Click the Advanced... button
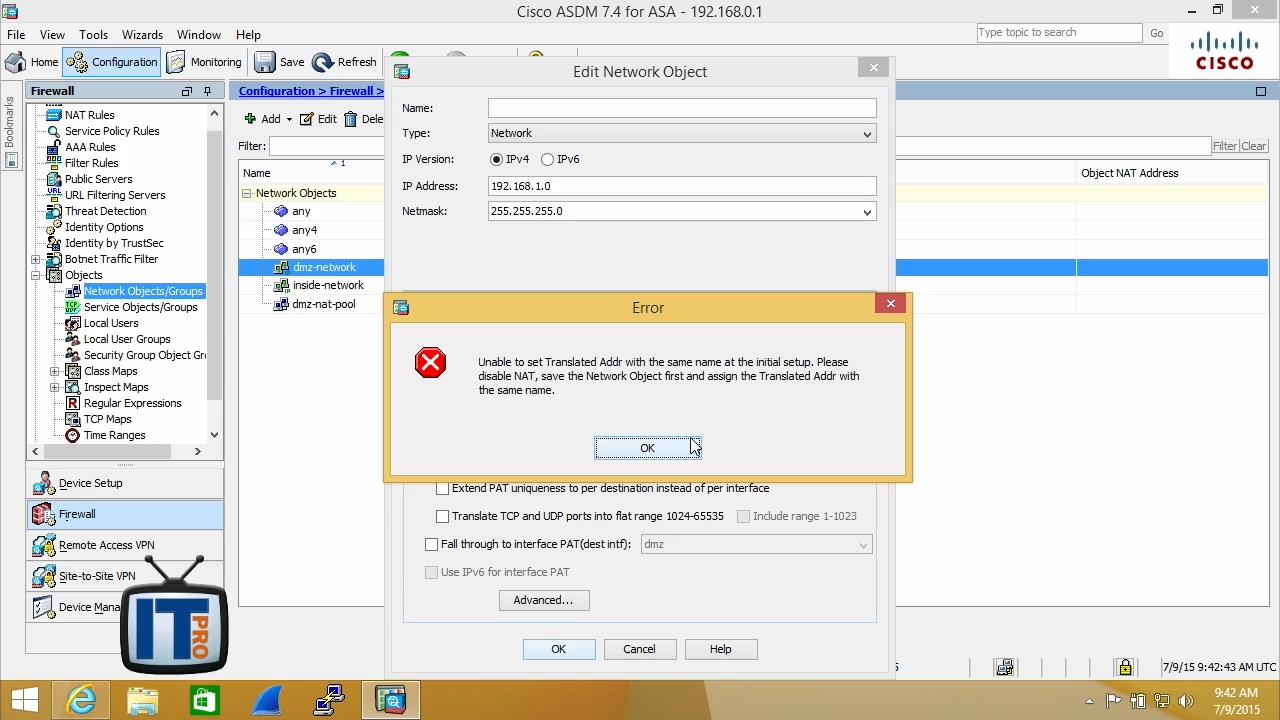The width and height of the screenshot is (1280, 720). pos(544,600)
